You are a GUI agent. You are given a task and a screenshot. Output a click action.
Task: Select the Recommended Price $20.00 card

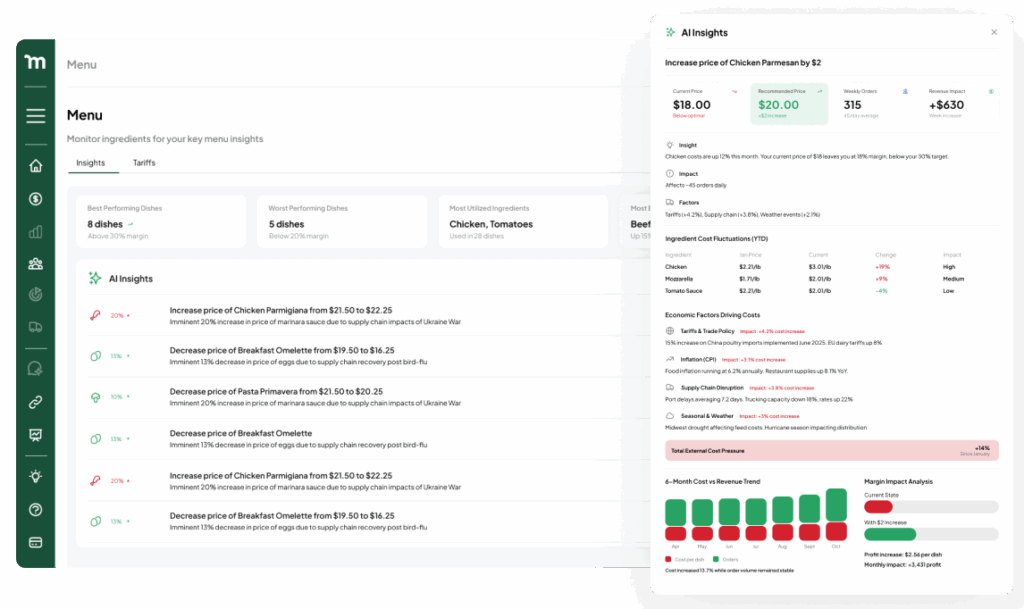(789, 104)
